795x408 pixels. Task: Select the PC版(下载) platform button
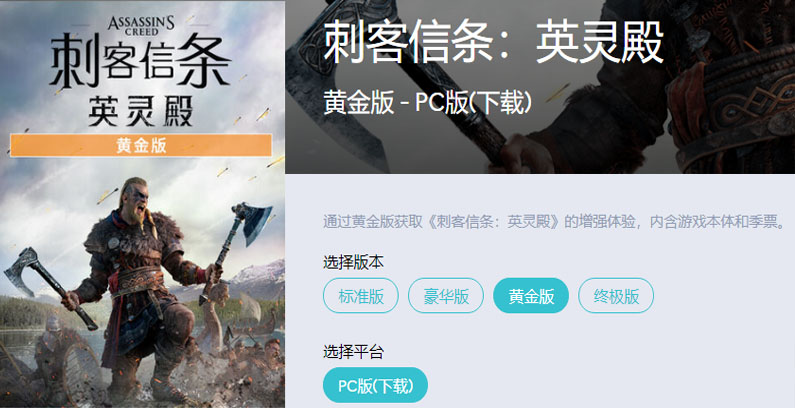click(375, 385)
